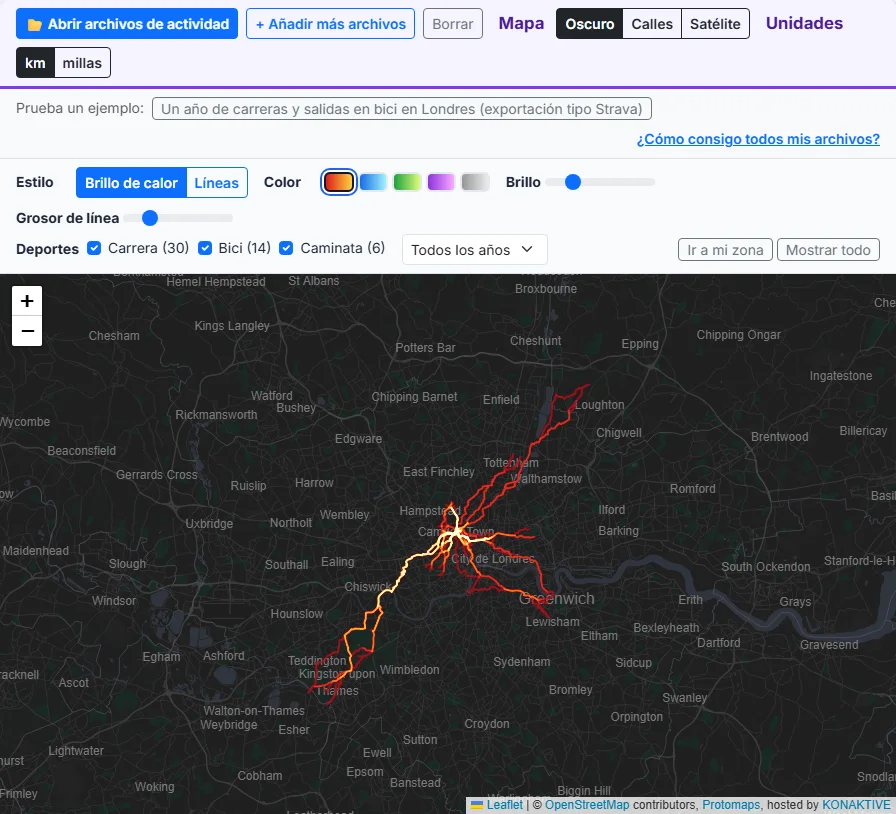Click the Borrar button
Screen dimensions: 896x814
[x=453, y=23]
